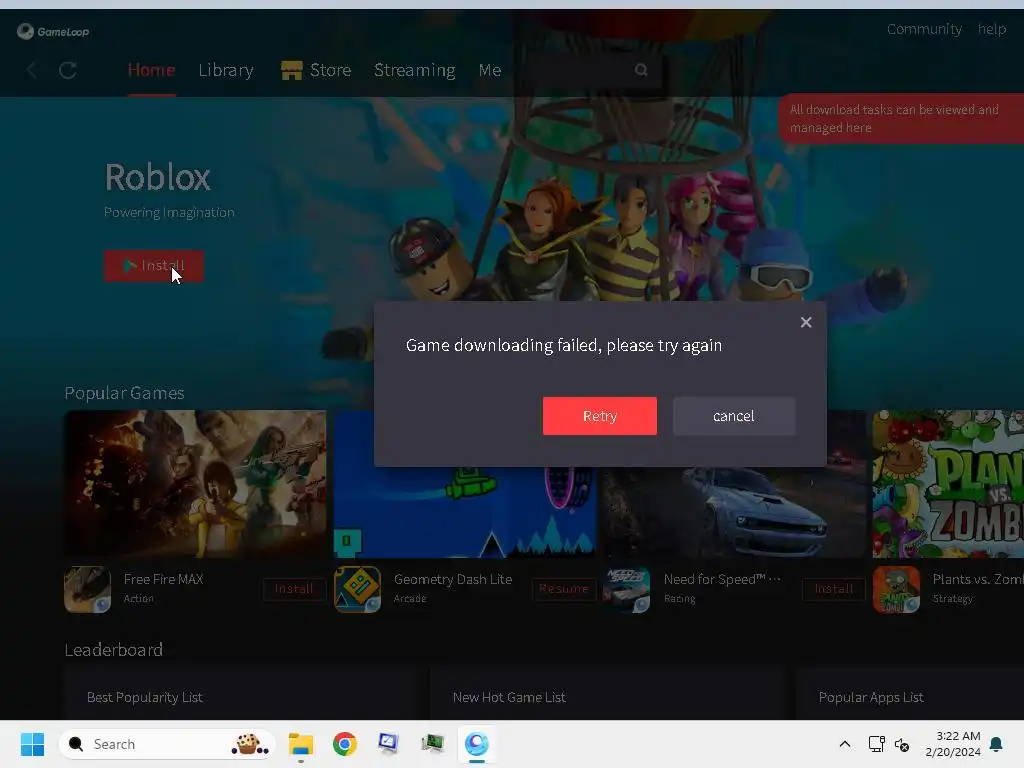
Task: Click the Store shop icon
Action: click(x=291, y=70)
